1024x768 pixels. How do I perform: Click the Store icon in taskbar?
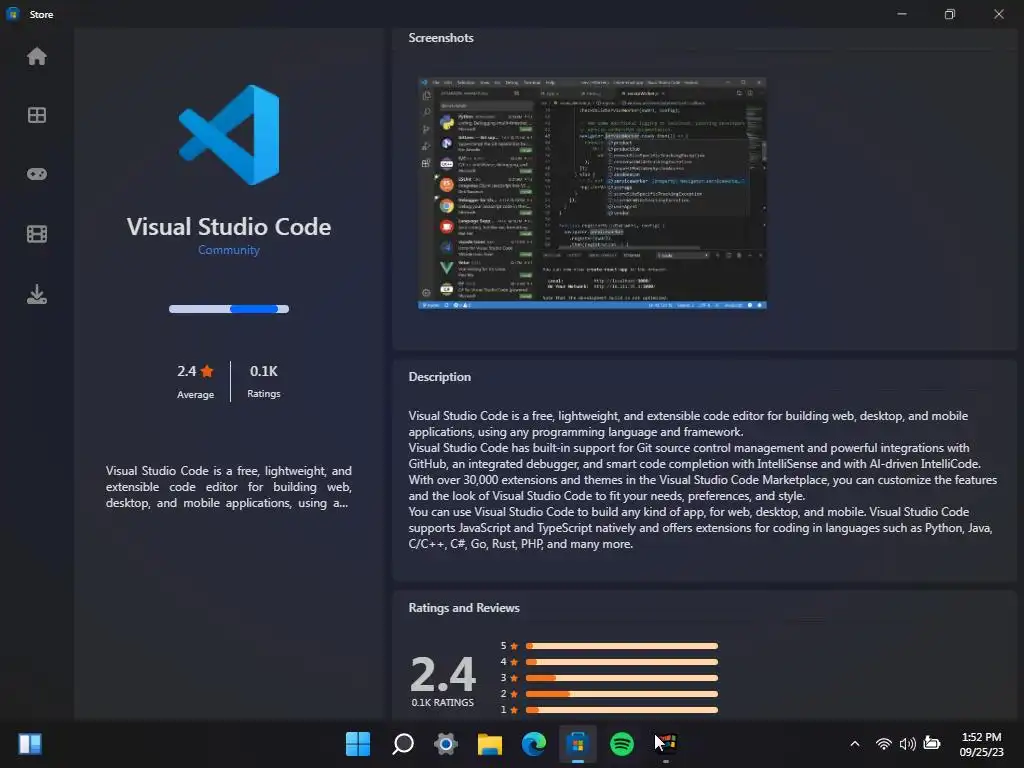(577, 744)
